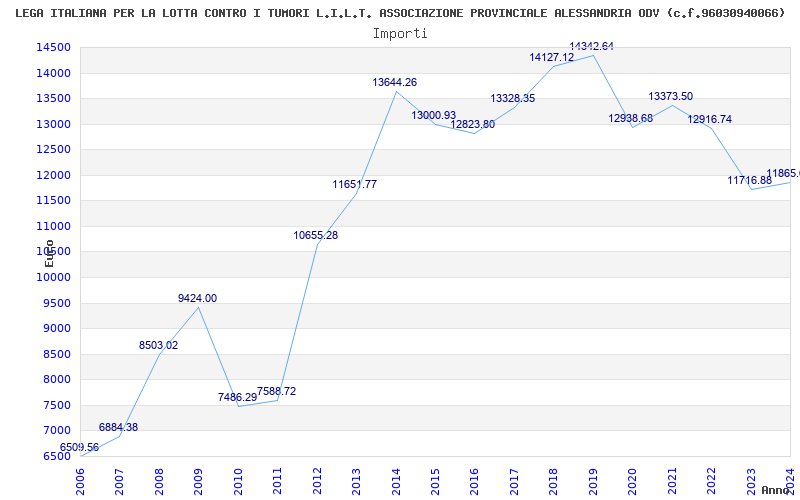Click the x-axis year 2018
The height and width of the screenshot is (500, 800).
[554, 481]
